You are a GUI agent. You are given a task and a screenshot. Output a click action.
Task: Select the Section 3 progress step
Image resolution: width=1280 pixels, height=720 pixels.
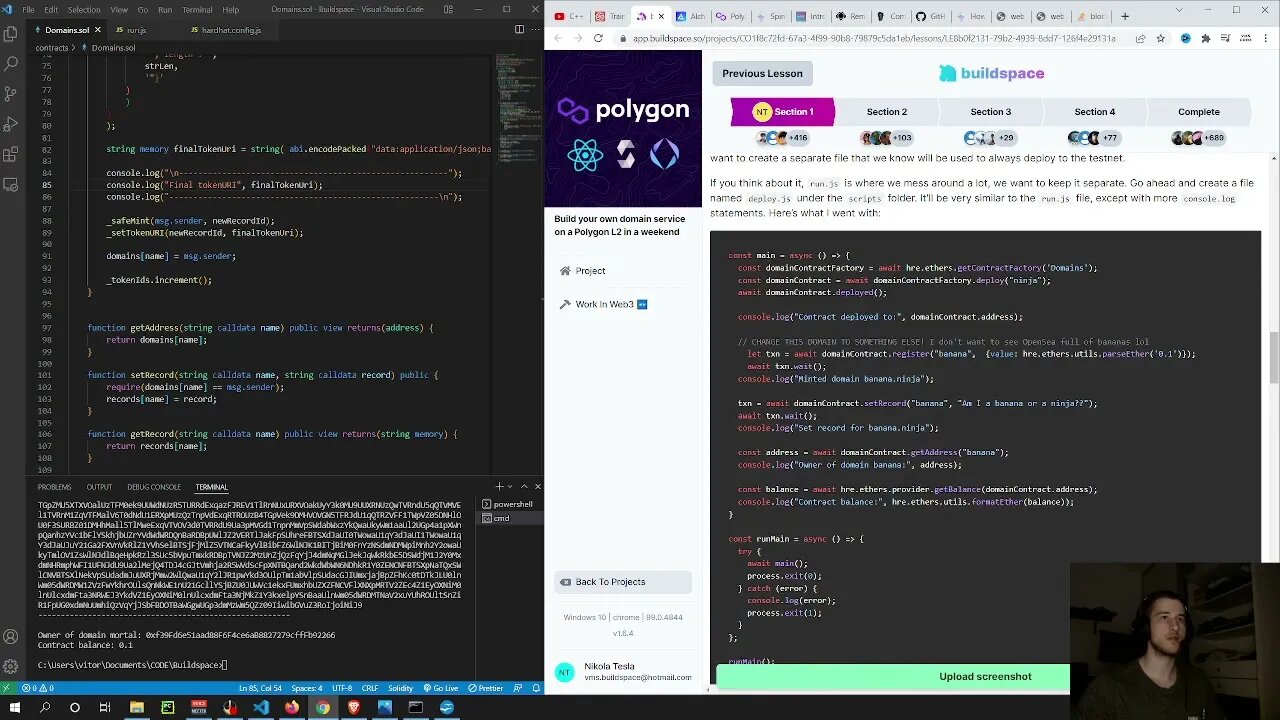click(x=991, y=112)
